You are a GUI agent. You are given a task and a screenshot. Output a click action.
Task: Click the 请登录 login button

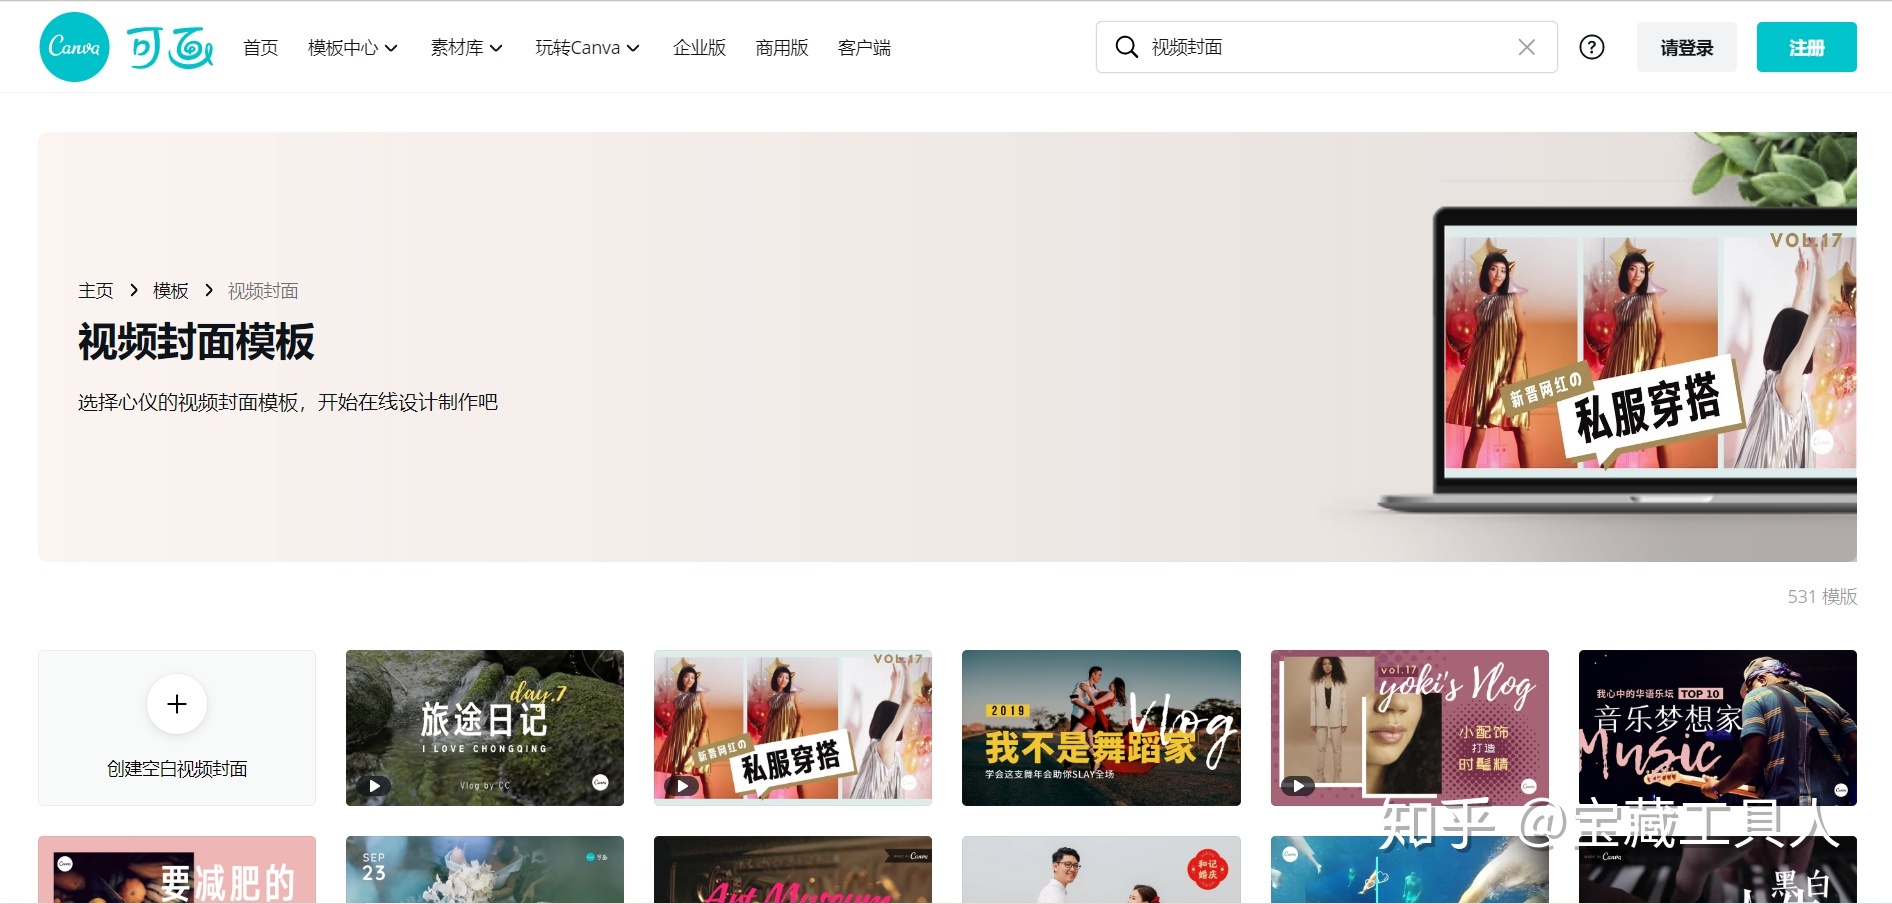click(1686, 48)
